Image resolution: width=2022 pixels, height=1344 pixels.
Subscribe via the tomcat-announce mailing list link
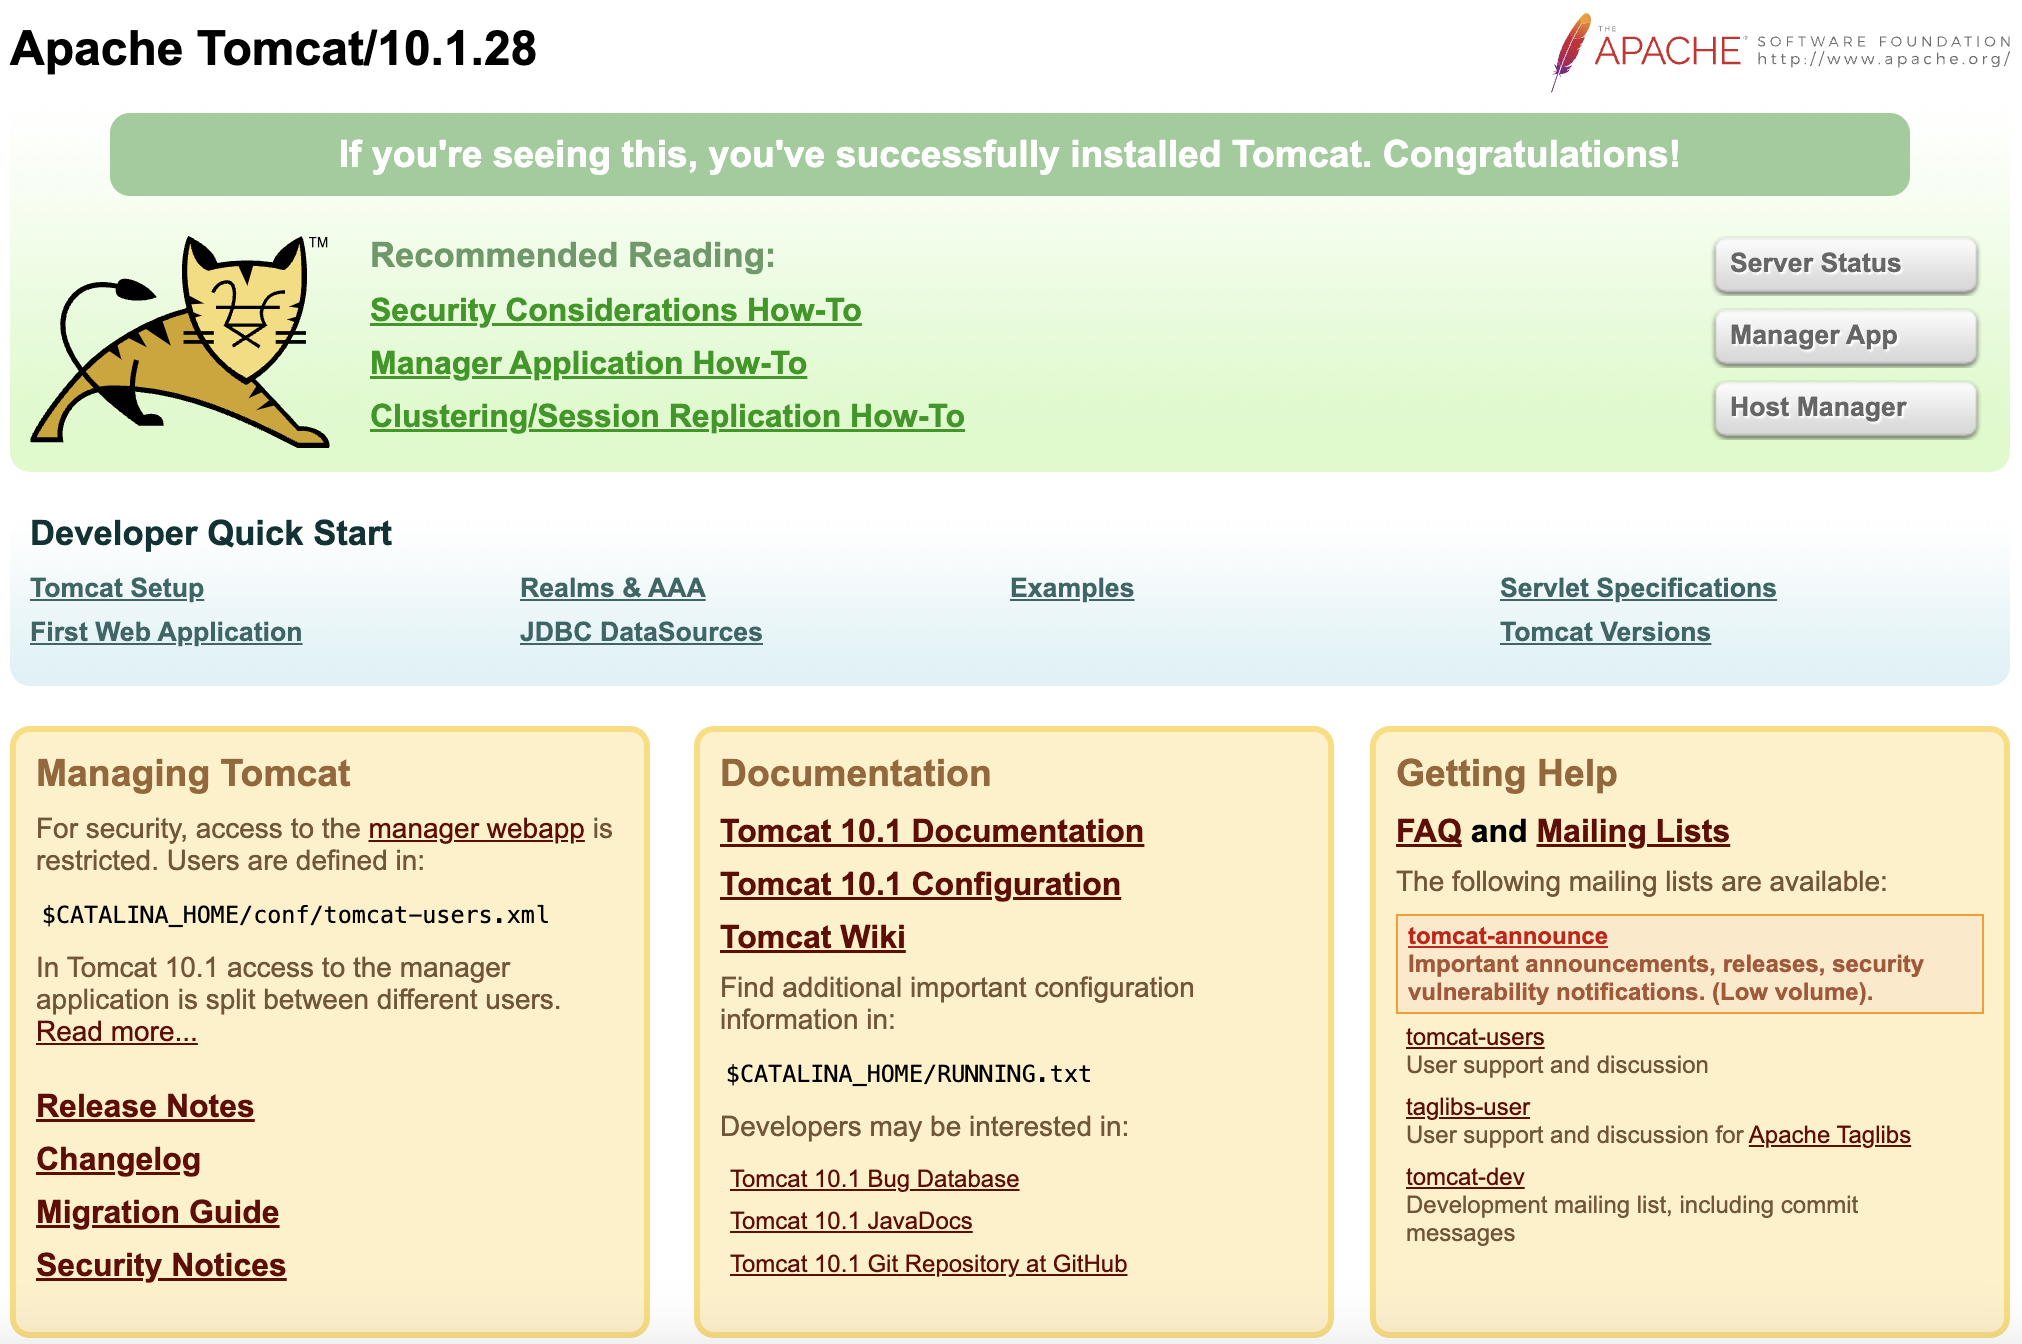coord(1507,936)
